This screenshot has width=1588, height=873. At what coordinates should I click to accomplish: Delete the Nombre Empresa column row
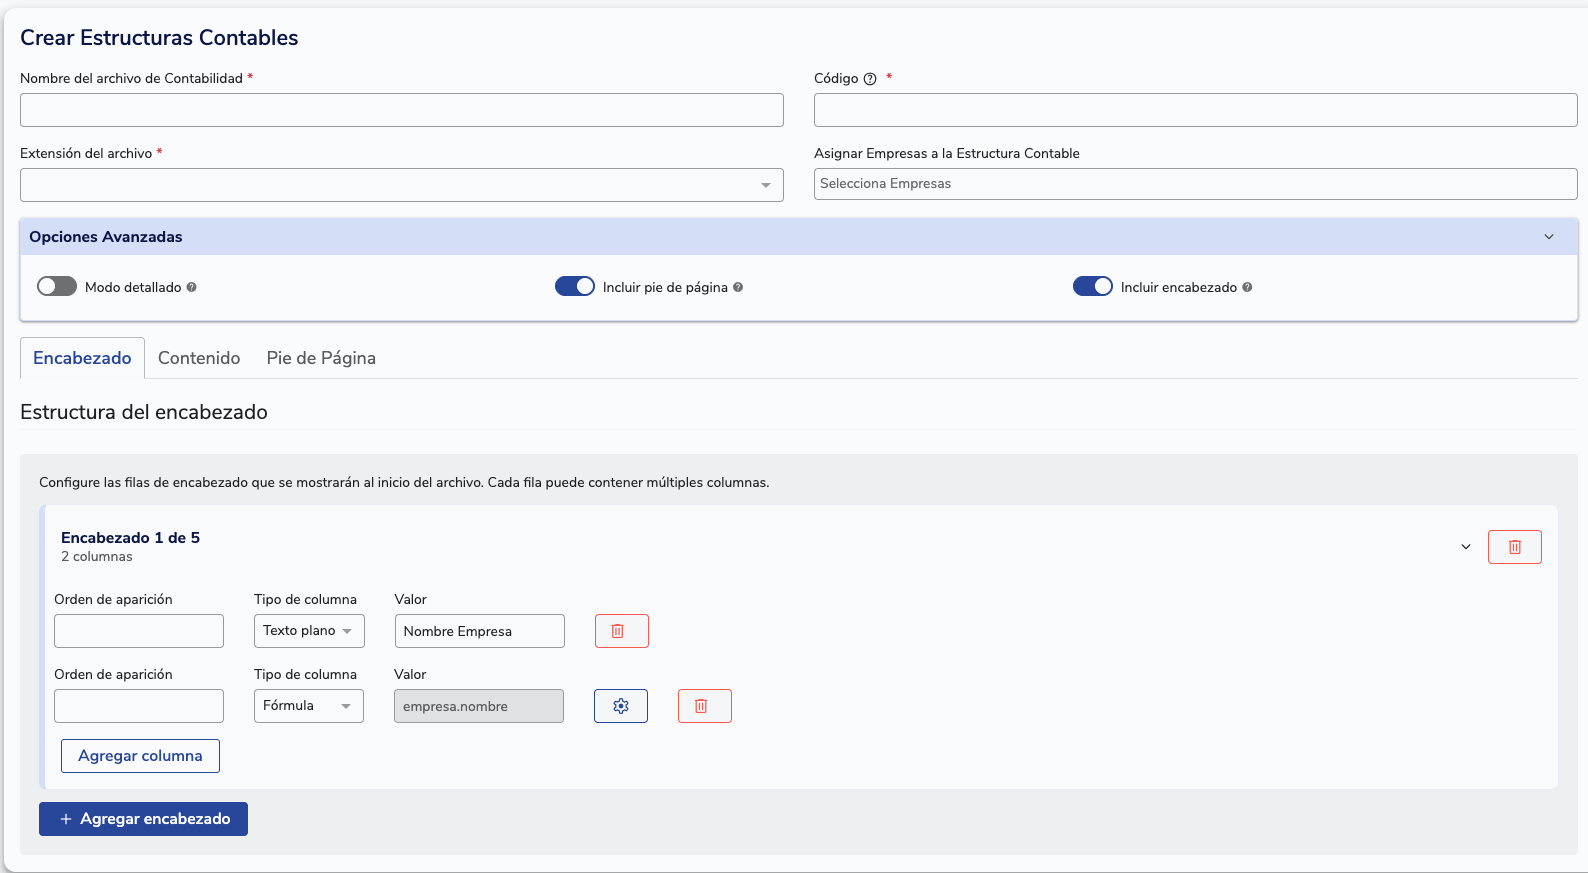[622, 631]
